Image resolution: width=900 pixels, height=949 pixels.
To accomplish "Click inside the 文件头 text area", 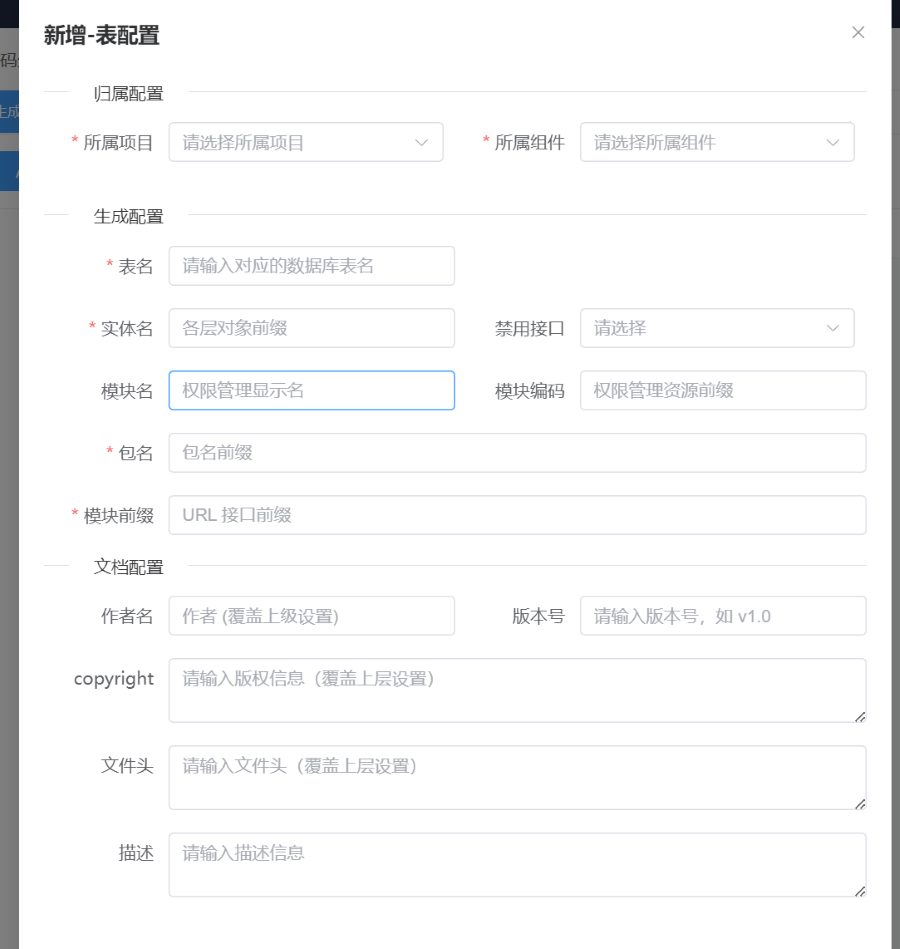I will pyautogui.click(x=516, y=777).
